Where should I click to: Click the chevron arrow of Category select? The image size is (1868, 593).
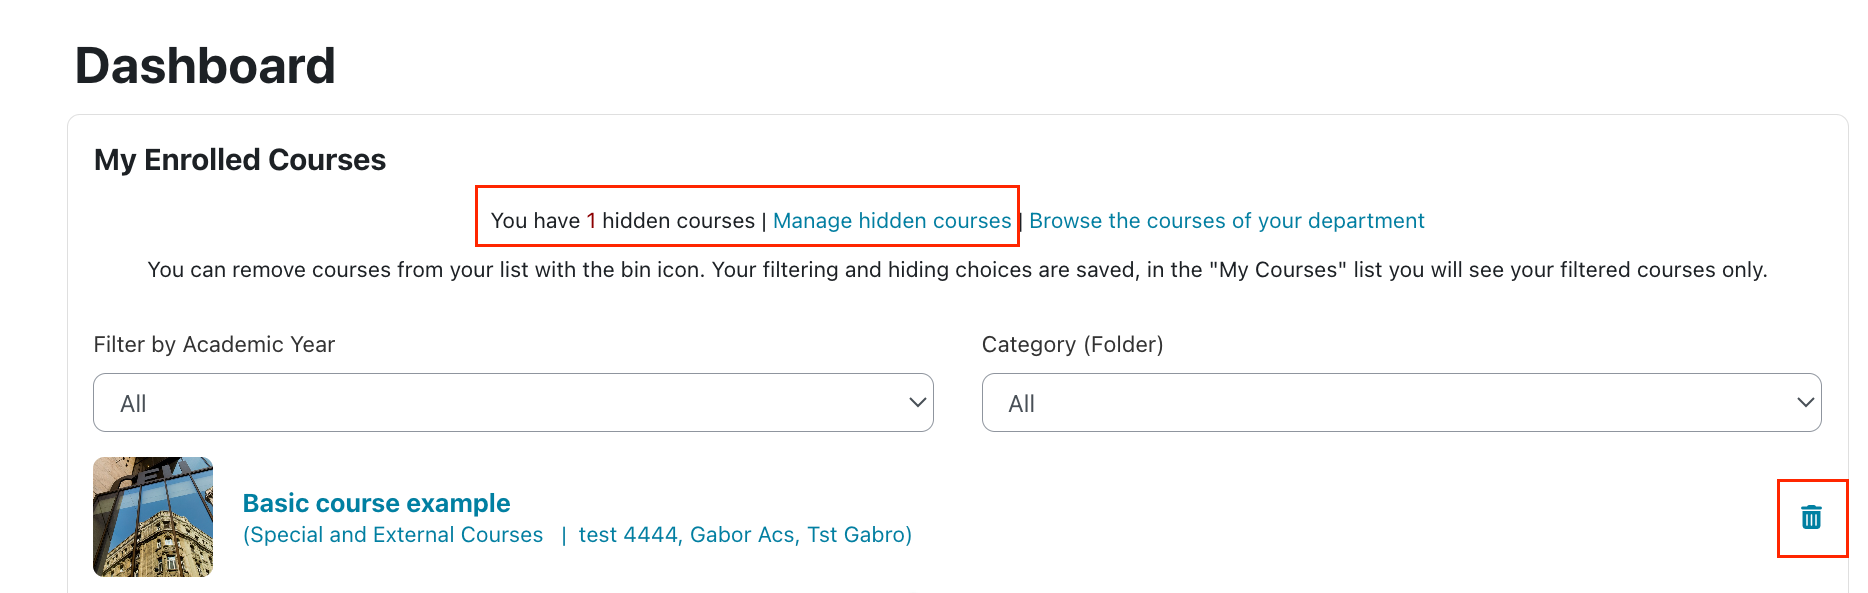pyautogui.click(x=1805, y=403)
